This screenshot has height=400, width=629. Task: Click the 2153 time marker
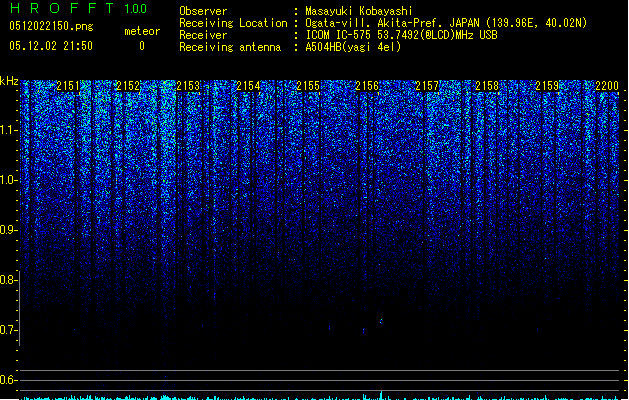(x=188, y=86)
